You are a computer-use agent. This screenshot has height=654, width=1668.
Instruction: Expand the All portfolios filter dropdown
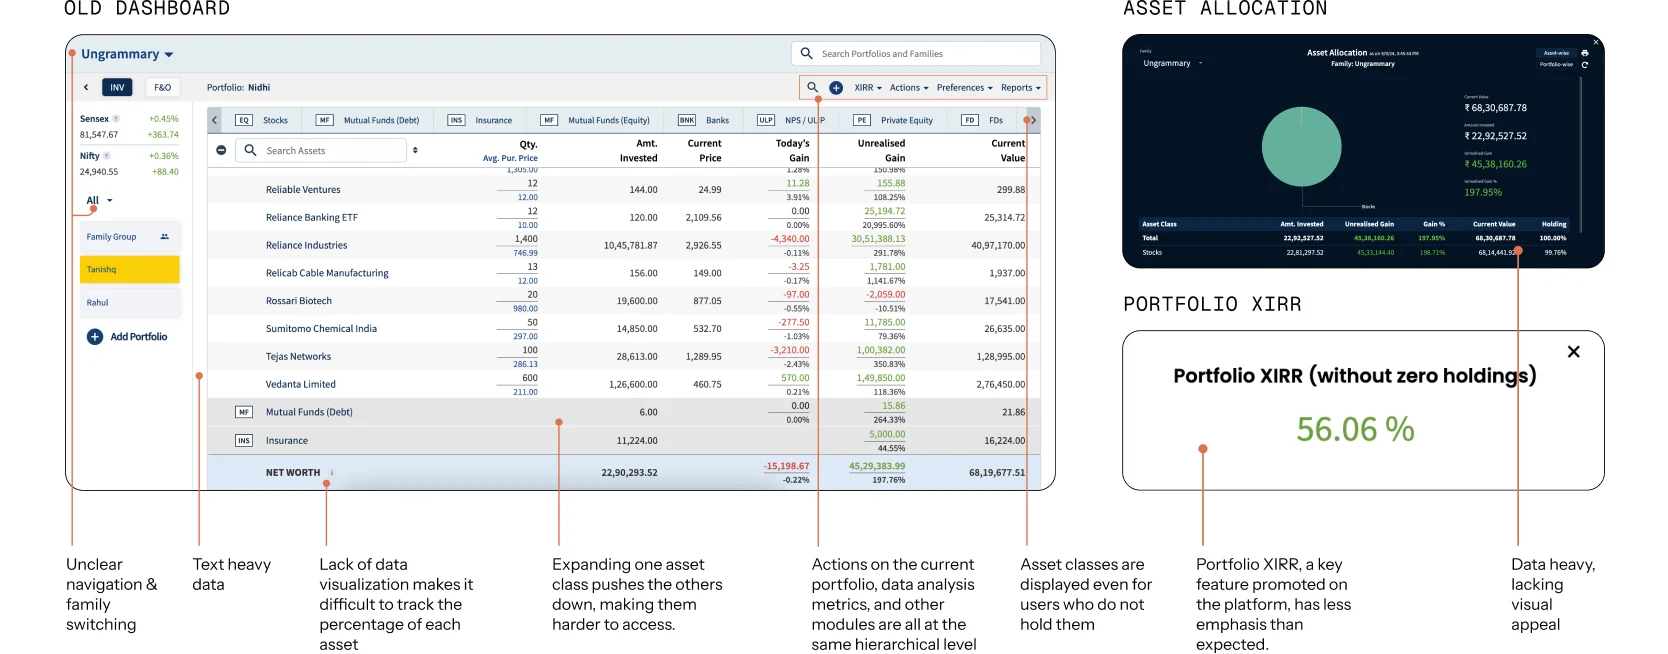(99, 200)
